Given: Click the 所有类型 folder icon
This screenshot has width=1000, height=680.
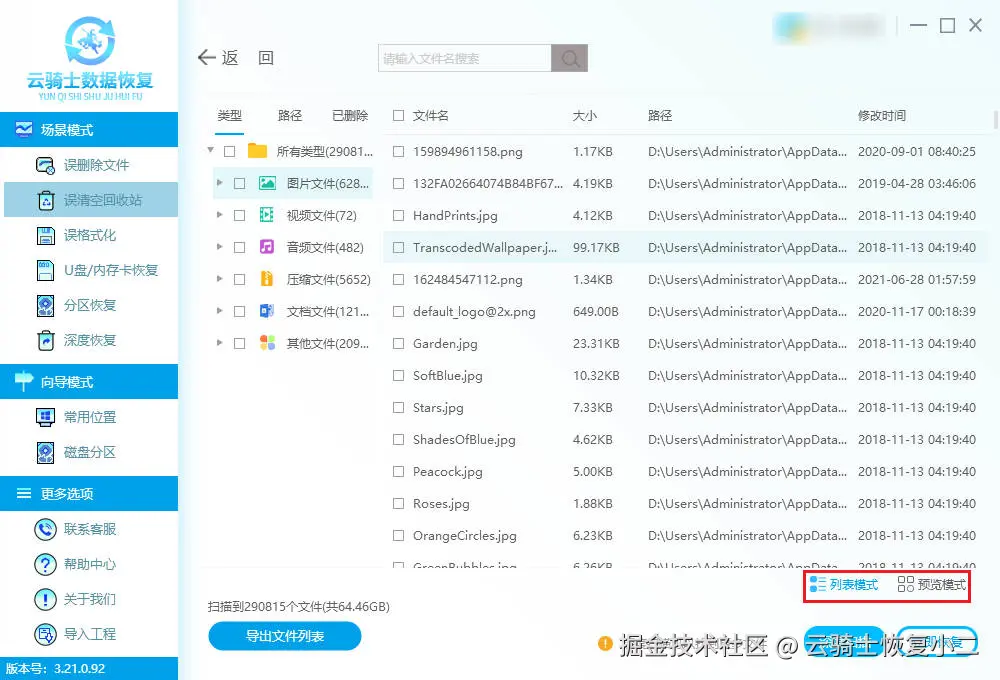Looking at the screenshot, I should click(257, 151).
